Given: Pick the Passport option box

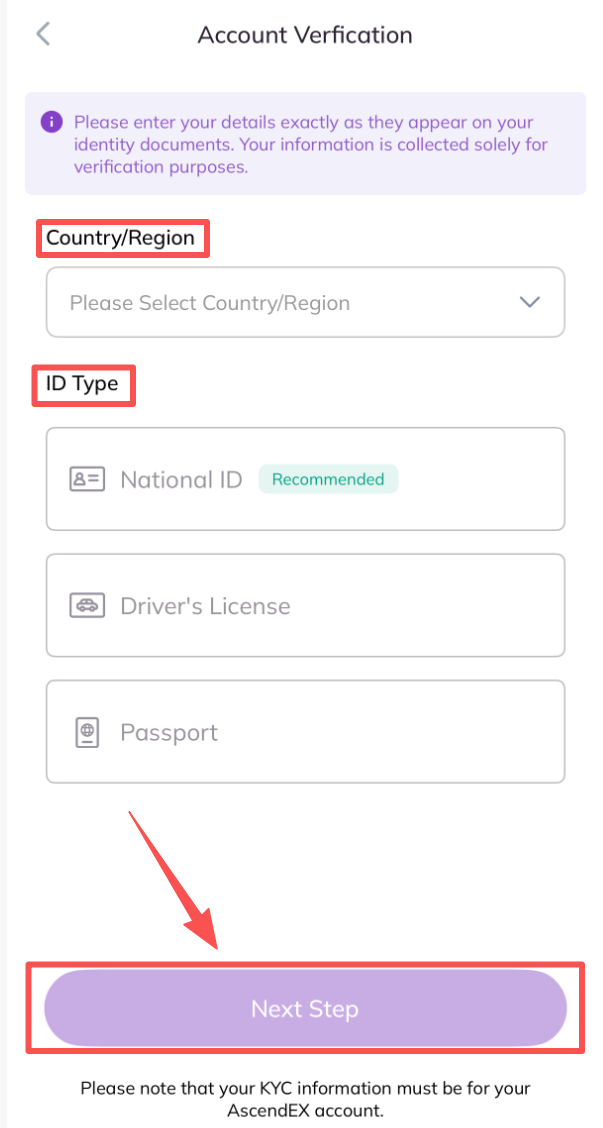Looking at the screenshot, I should pyautogui.click(x=305, y=733).
